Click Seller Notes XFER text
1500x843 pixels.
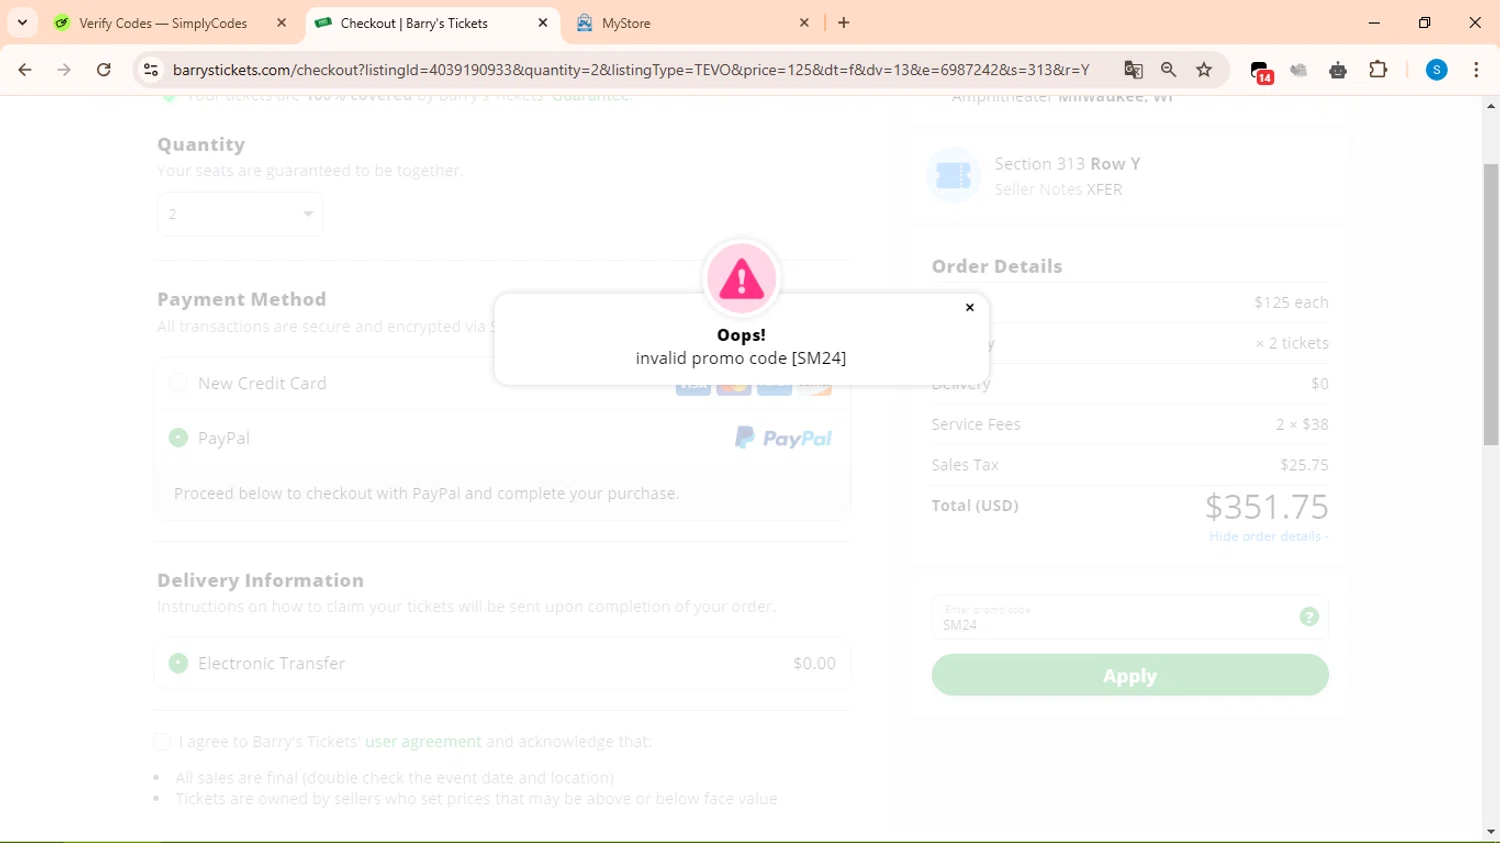tap(1058, 189)
